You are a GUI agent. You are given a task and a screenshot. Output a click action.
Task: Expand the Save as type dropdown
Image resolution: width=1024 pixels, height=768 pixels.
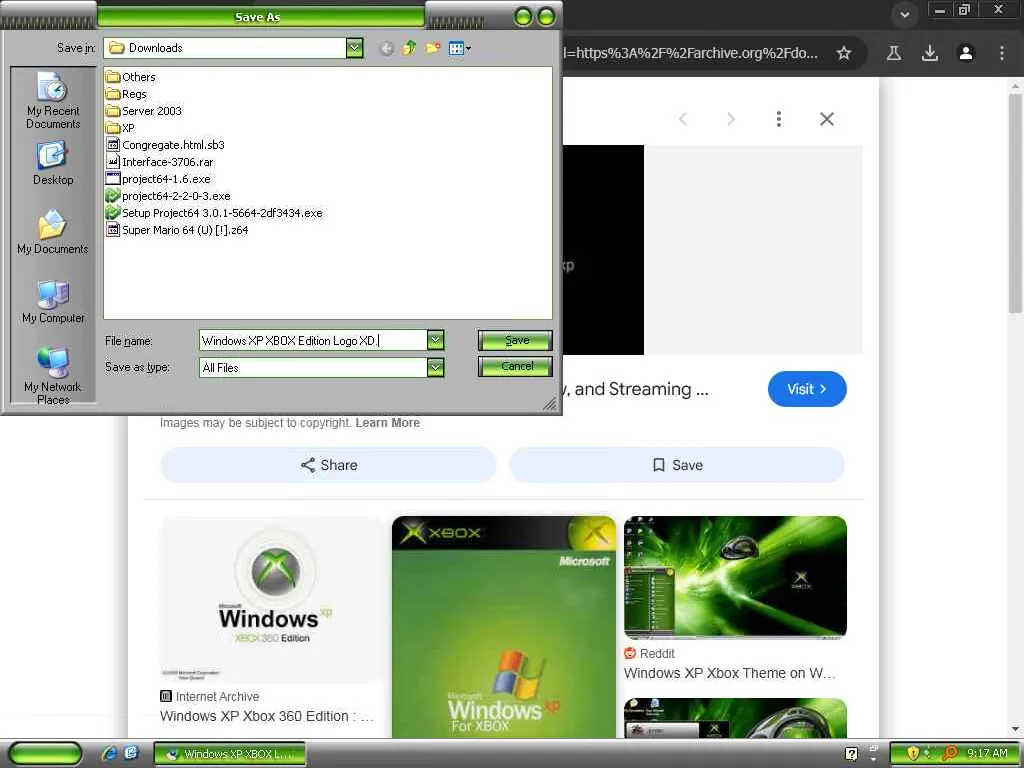(436, 368)
